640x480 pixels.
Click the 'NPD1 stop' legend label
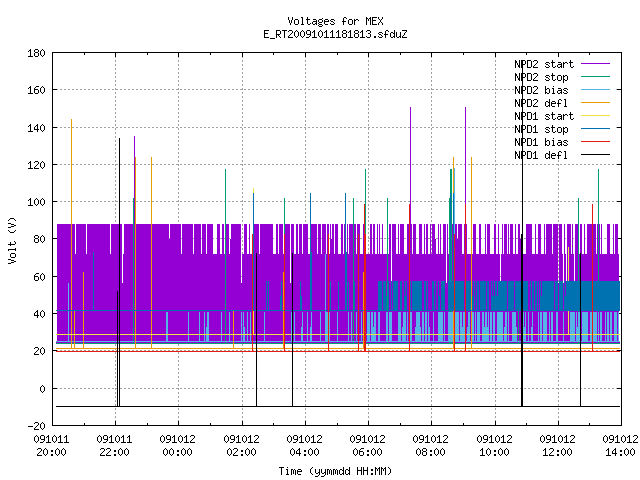coord(541,129)
